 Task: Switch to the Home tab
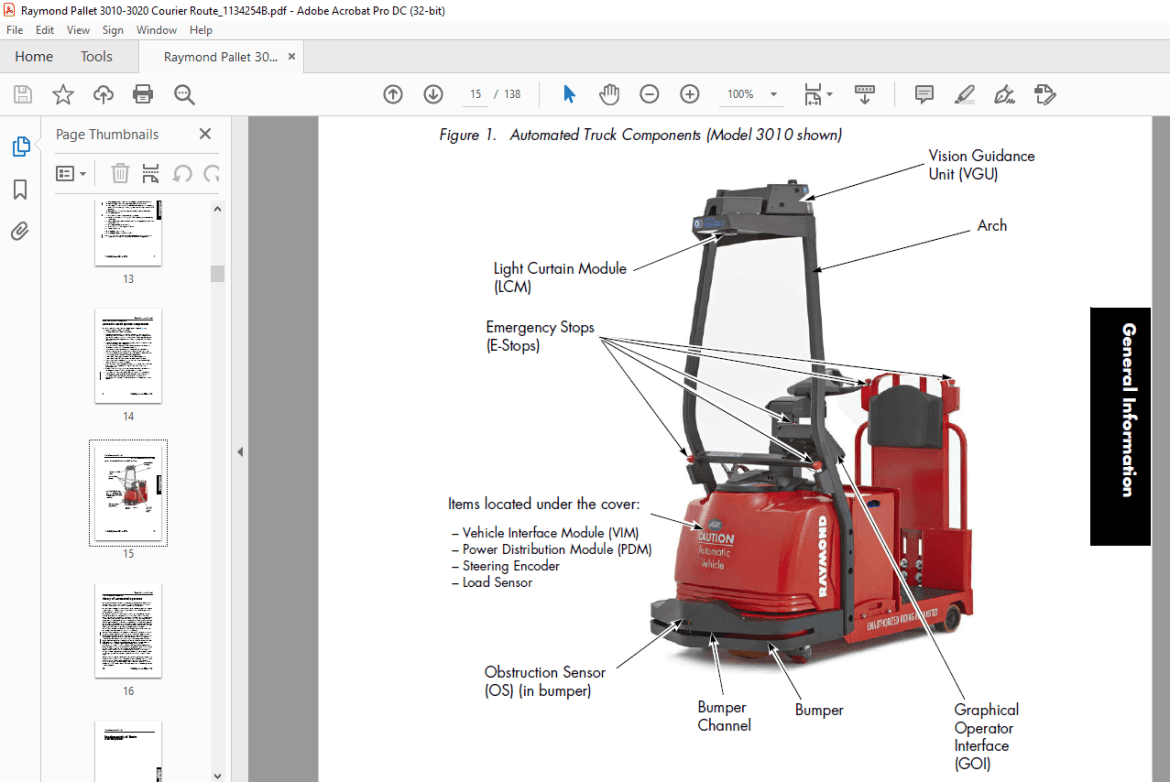(x=34, y=57)
